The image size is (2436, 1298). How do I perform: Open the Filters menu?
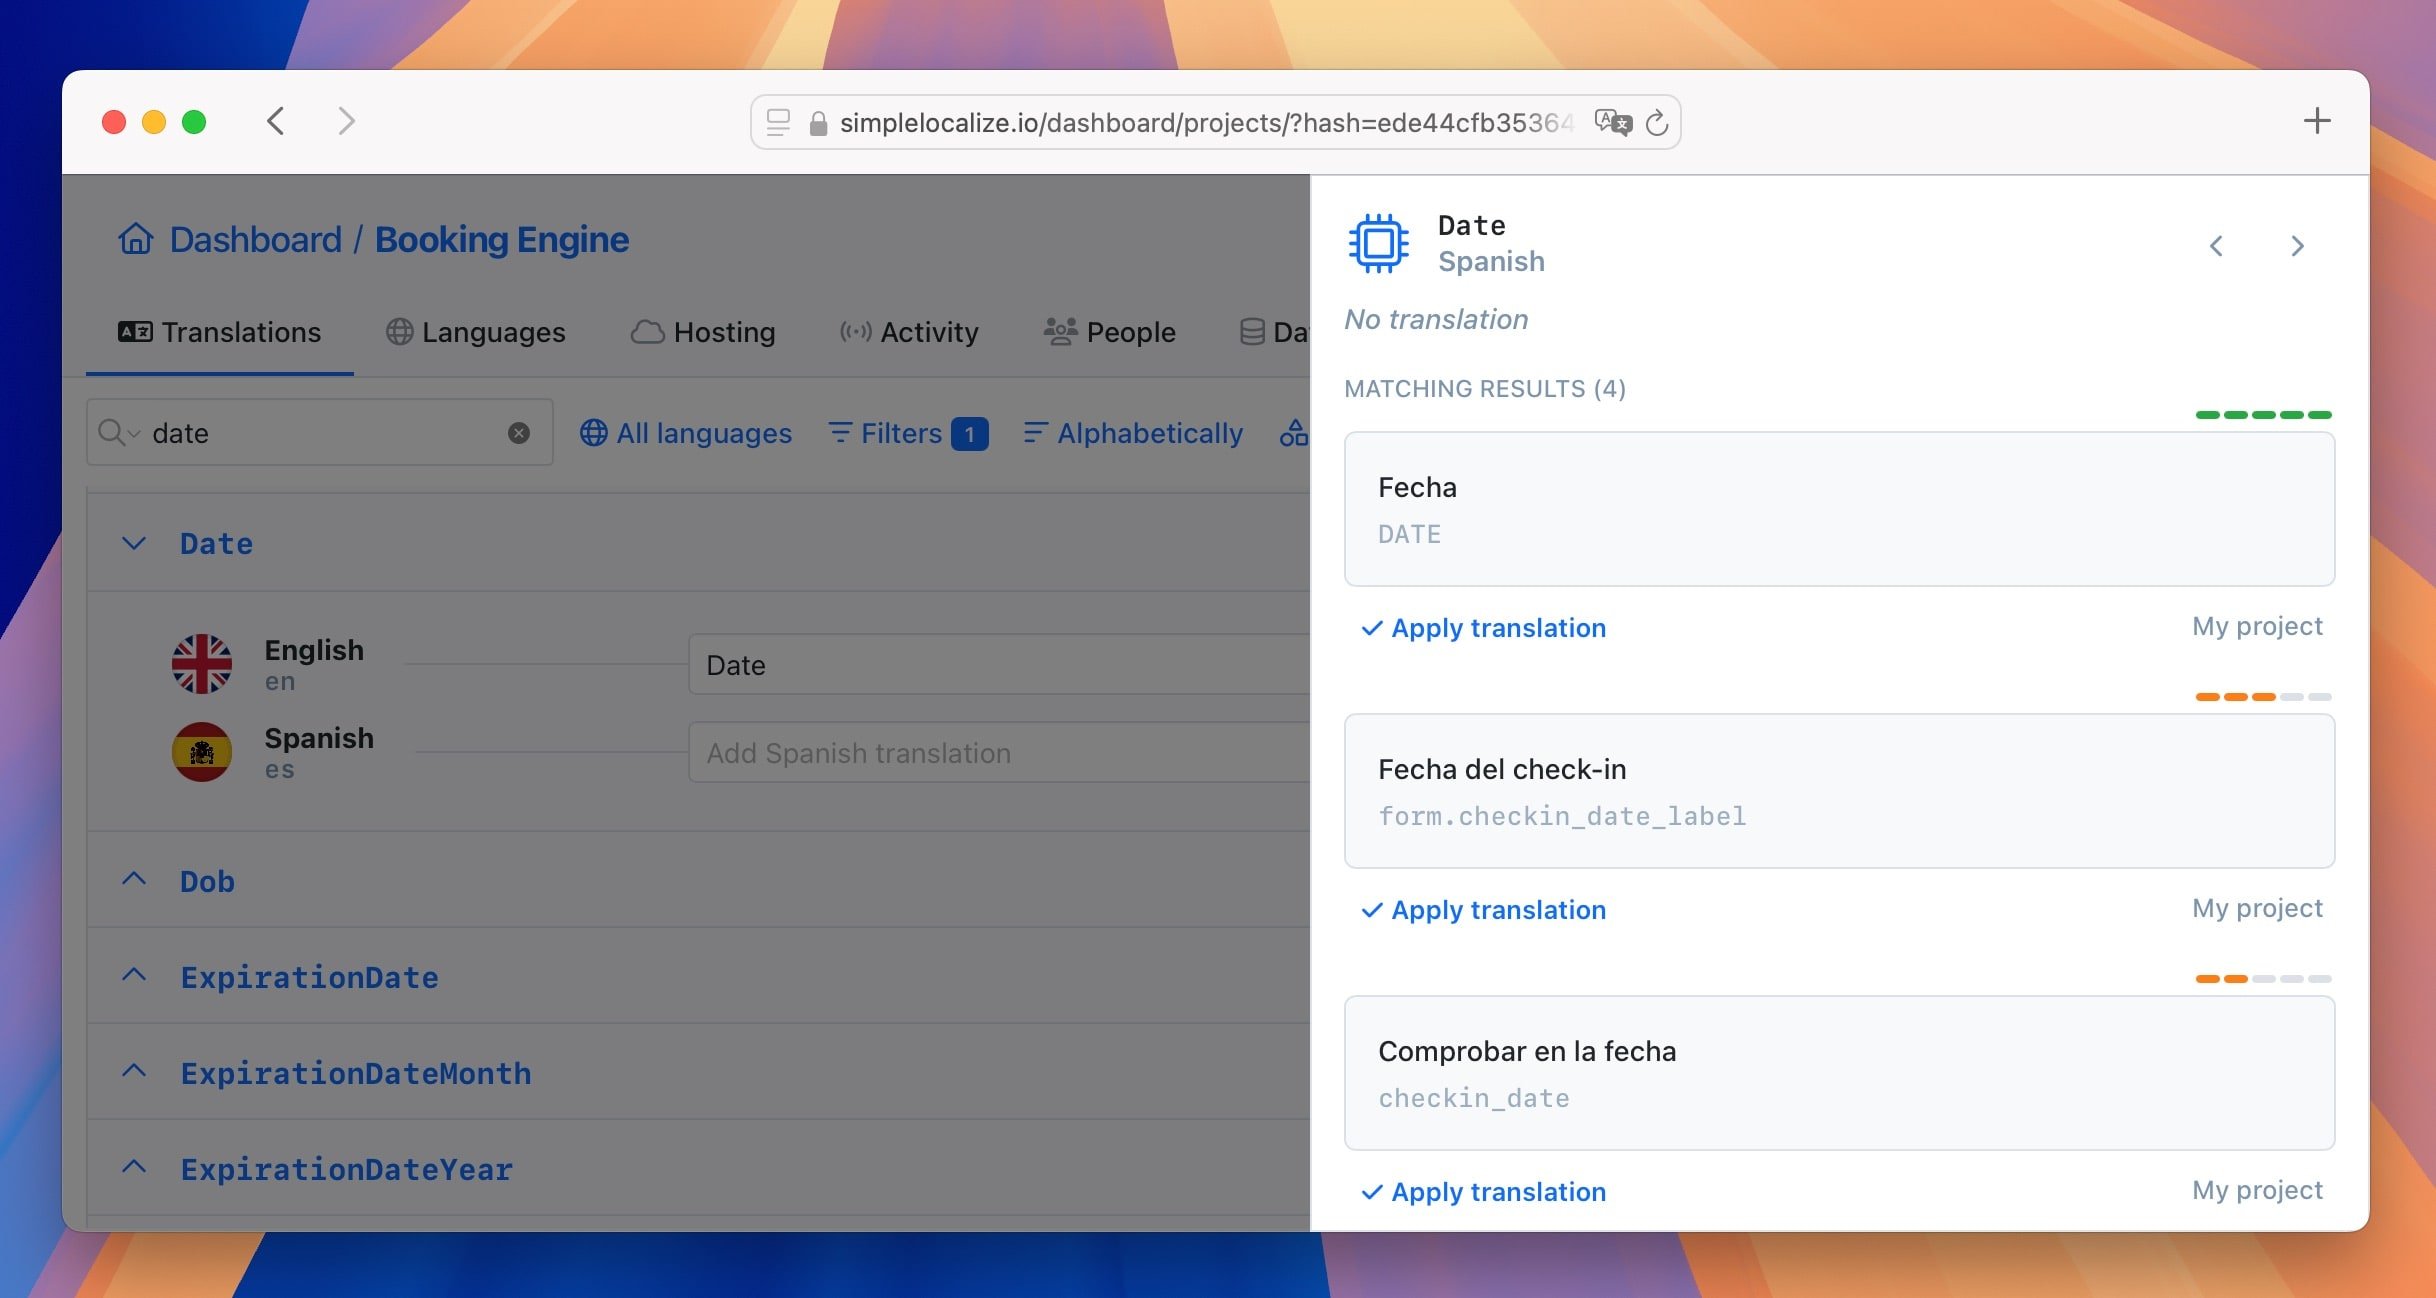(x=908, y=433)
